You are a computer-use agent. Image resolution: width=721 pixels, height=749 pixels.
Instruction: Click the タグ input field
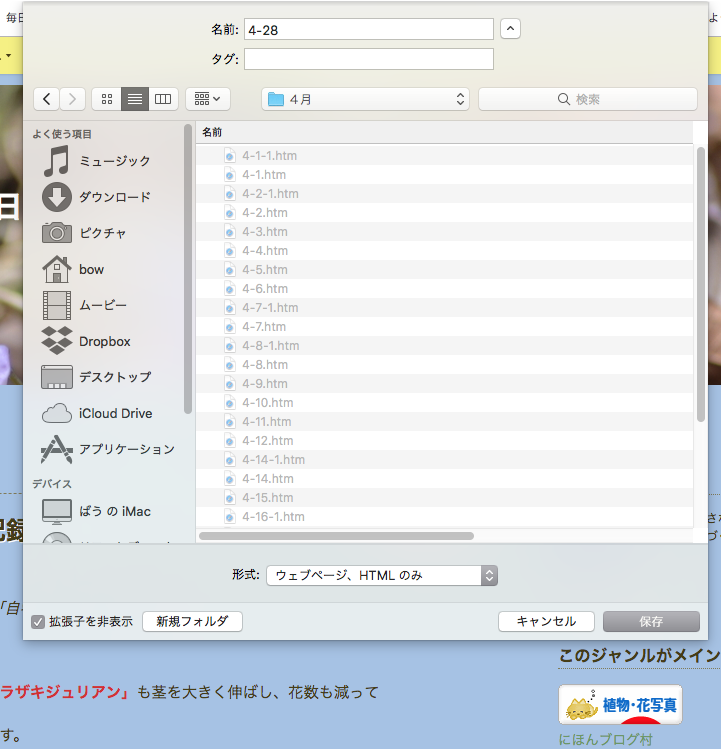pos(368,59)
